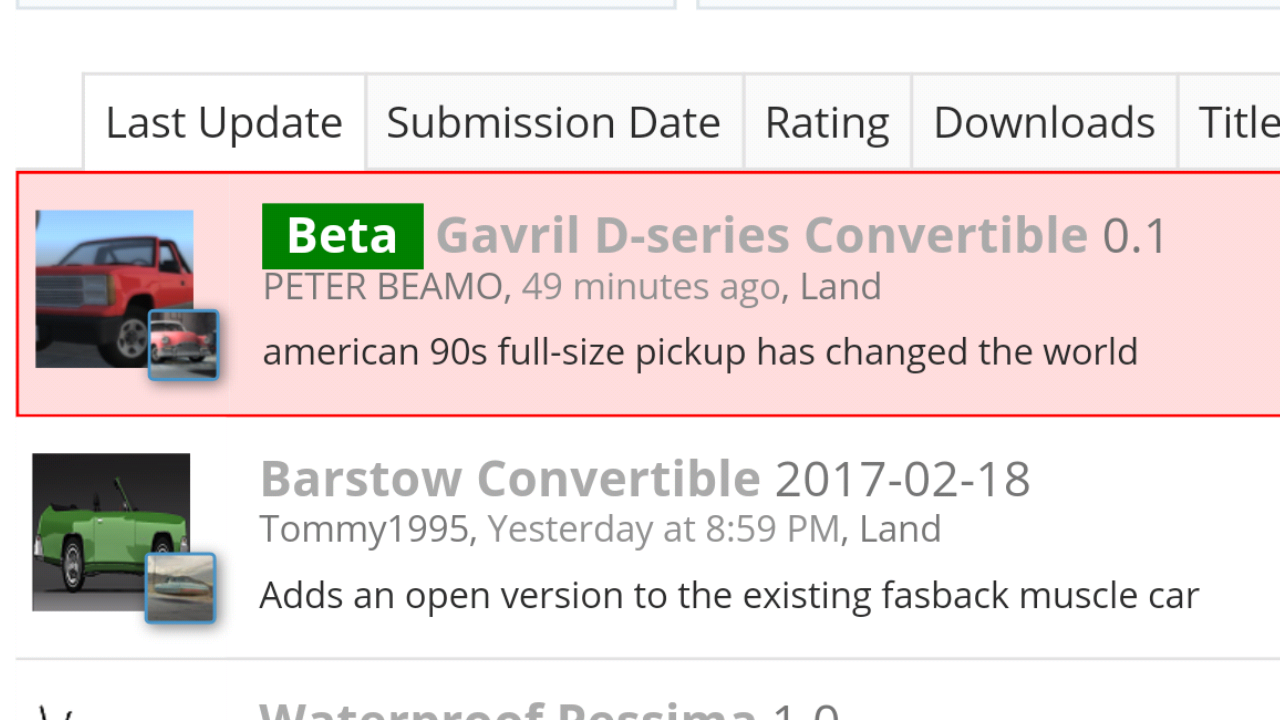Select the Last Update sort tab

[224, 122]
